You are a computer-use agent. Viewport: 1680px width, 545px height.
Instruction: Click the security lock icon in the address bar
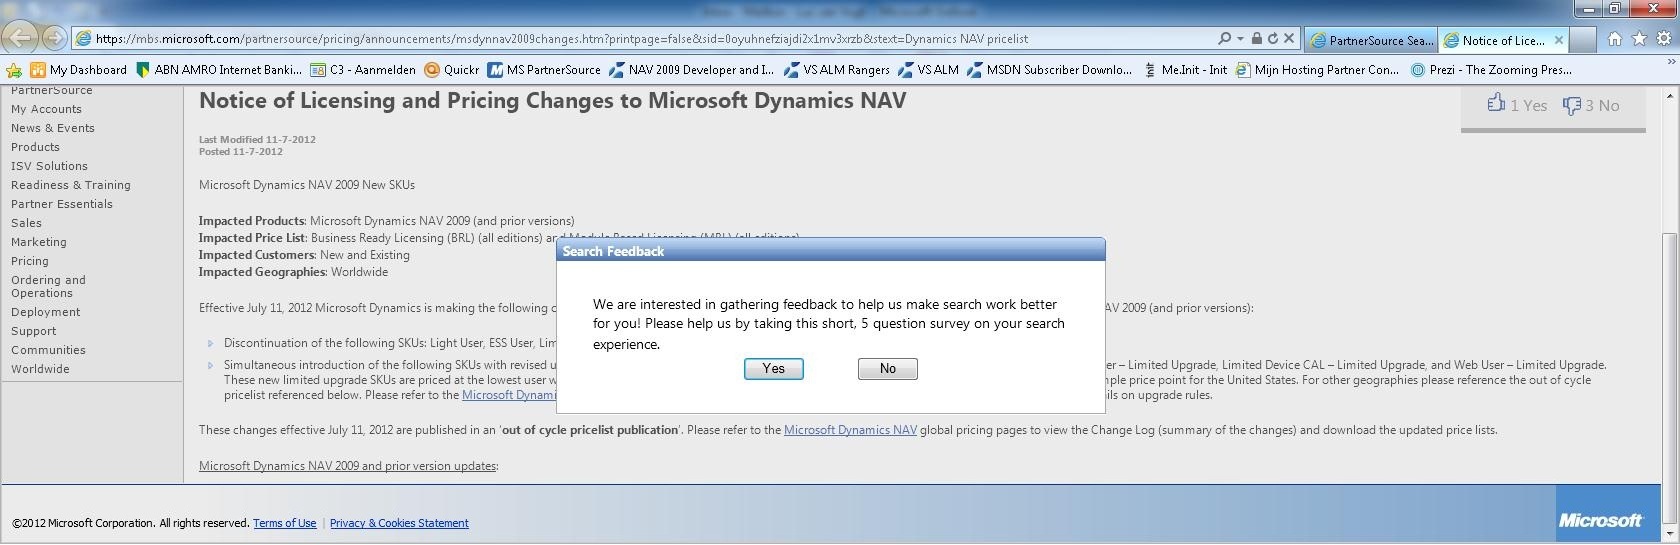click(1256, 38)
